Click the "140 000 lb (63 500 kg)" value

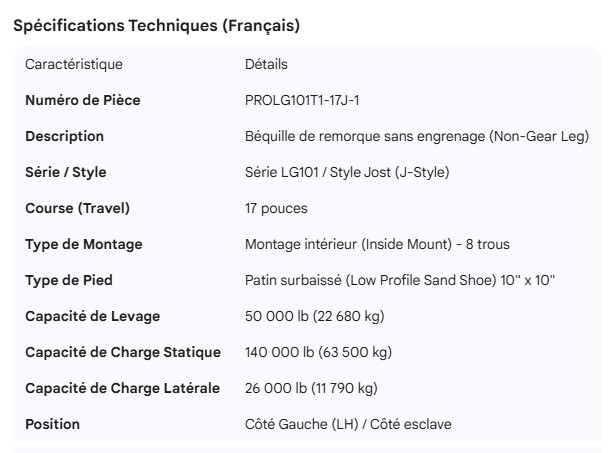tap(318, 352)
